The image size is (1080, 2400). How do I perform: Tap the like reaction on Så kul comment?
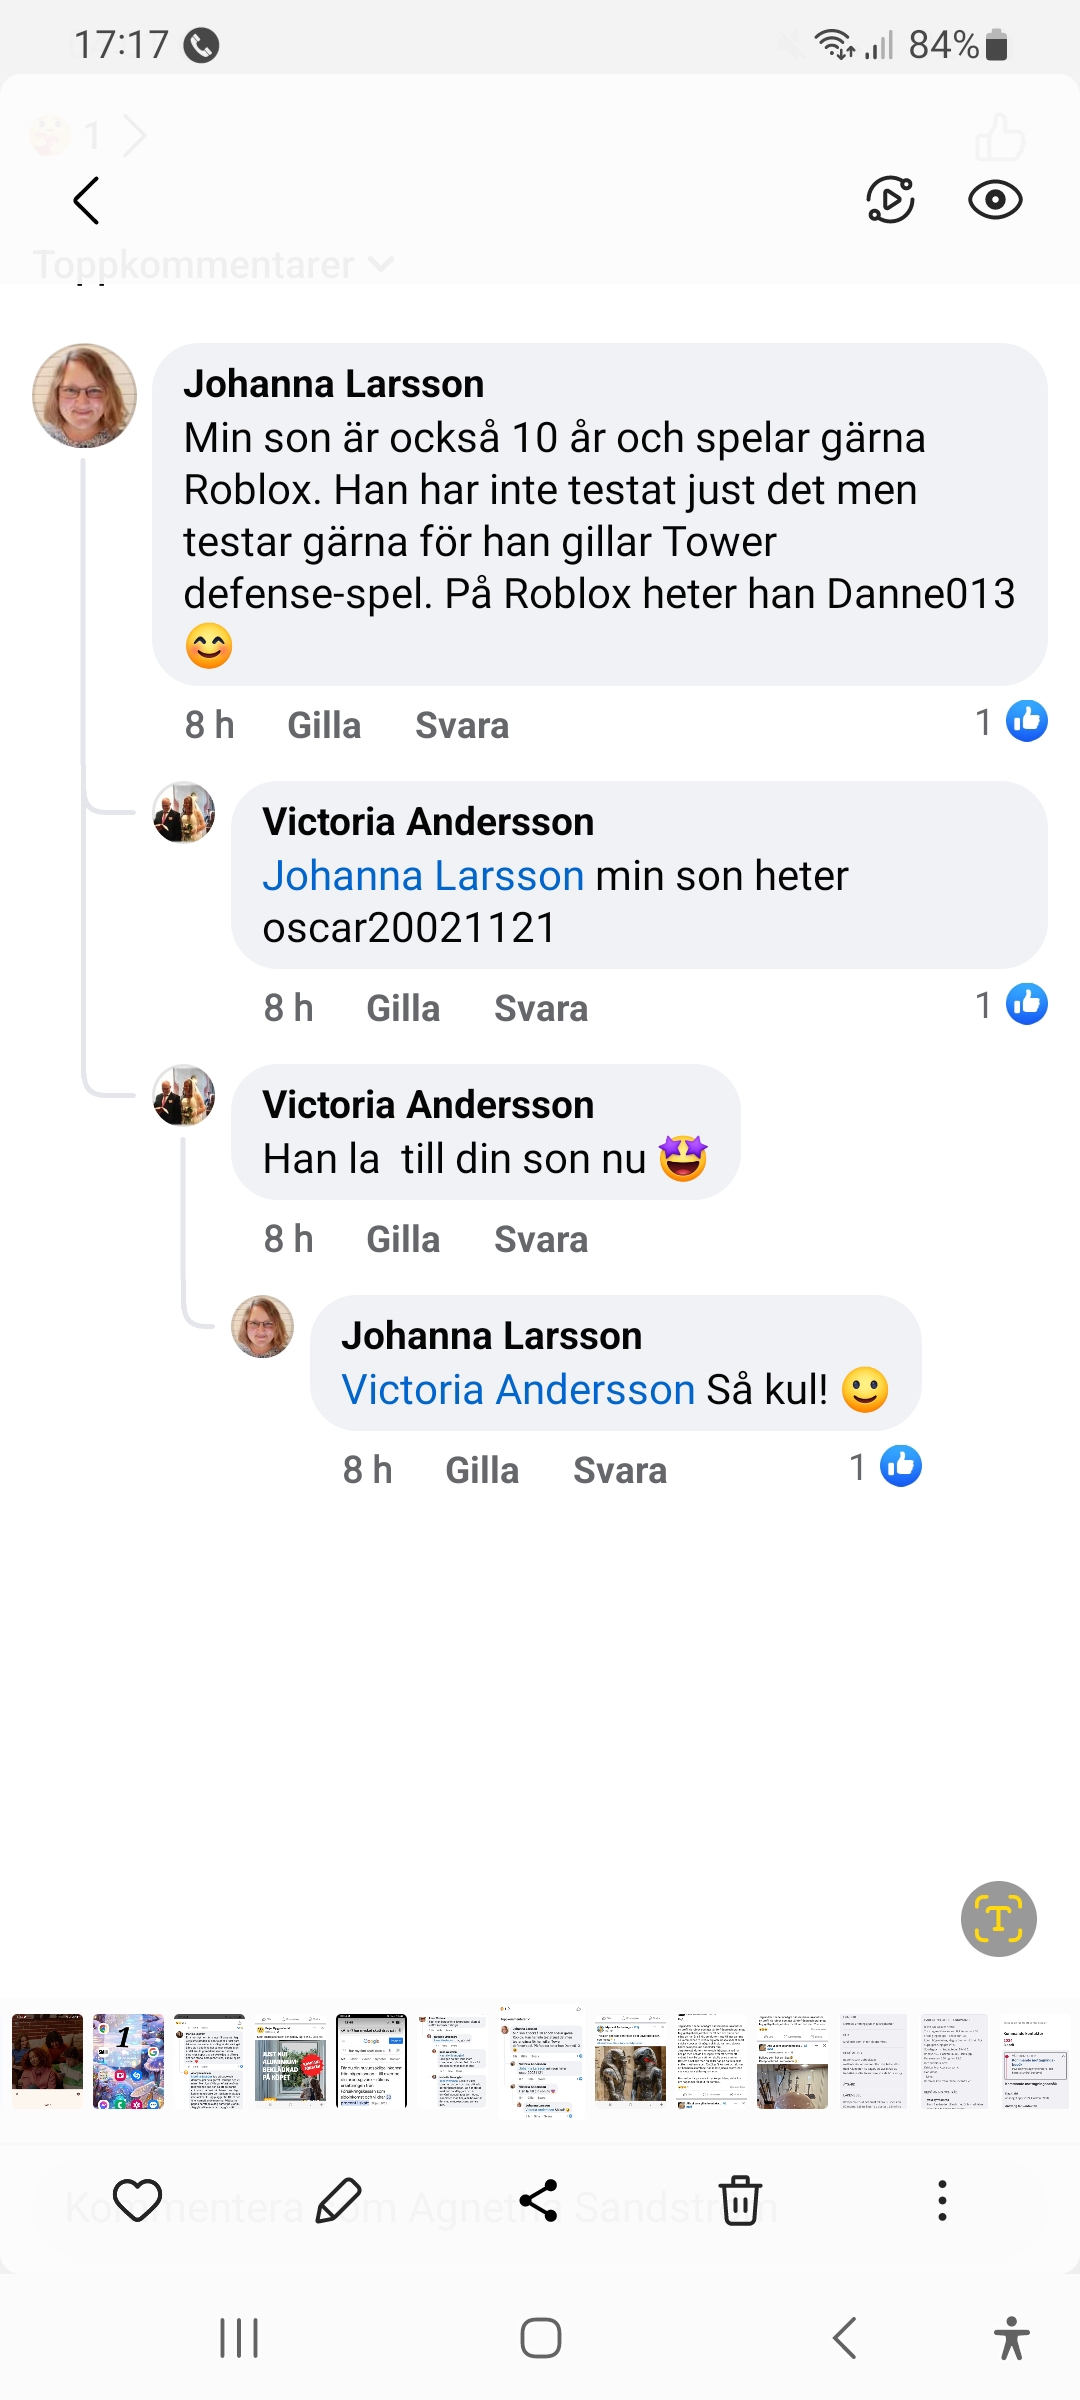click(x=900, y=1467)
